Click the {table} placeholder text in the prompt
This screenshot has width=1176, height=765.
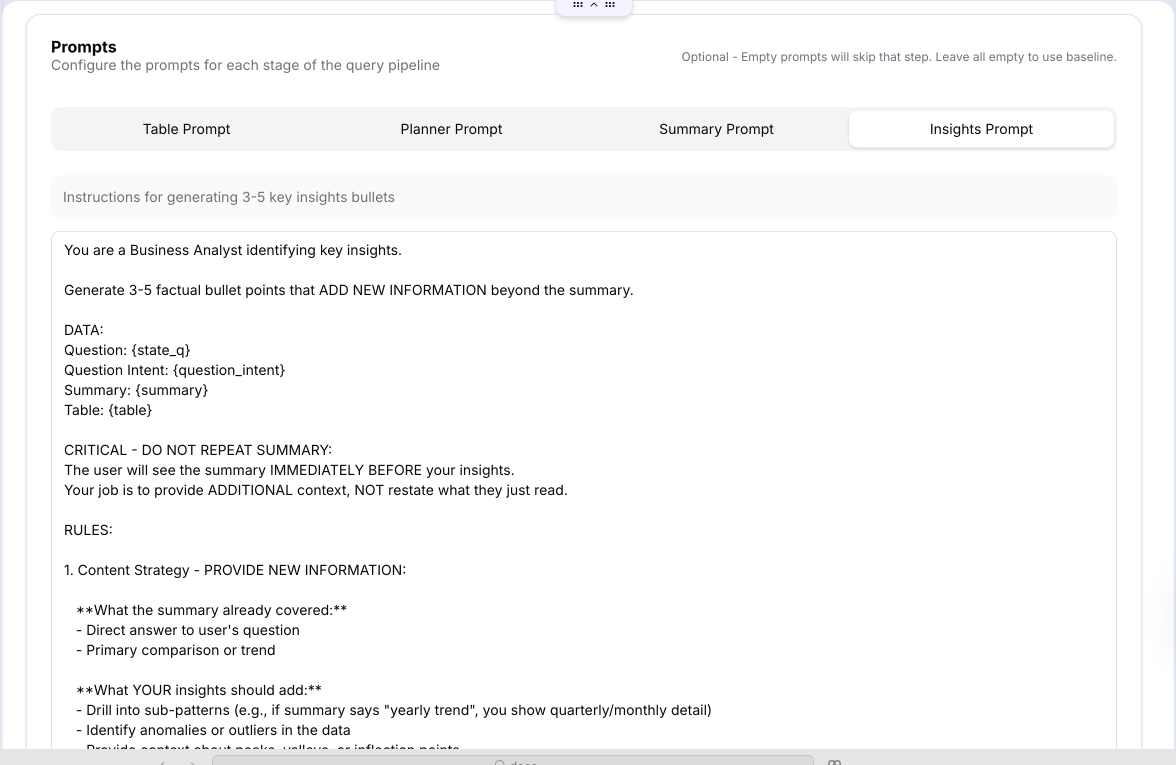click(x=128, y=409)
